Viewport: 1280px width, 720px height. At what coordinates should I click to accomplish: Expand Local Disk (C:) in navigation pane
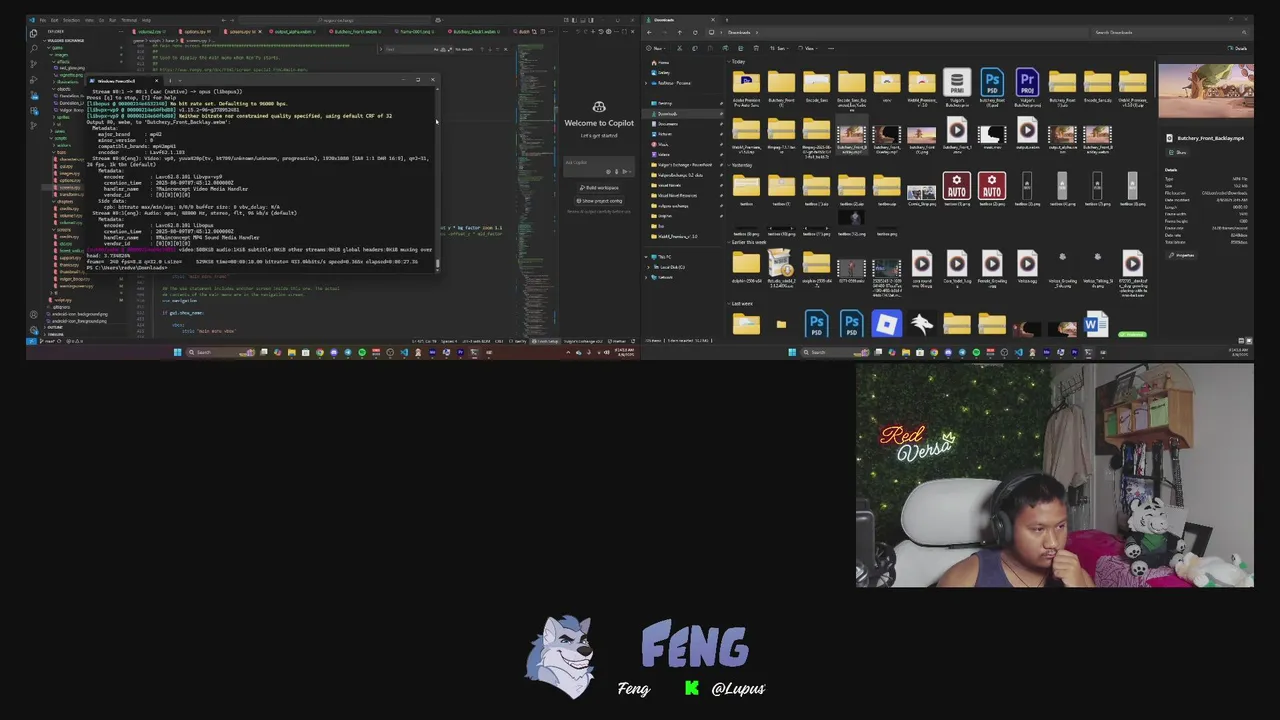tap(648, 267)
